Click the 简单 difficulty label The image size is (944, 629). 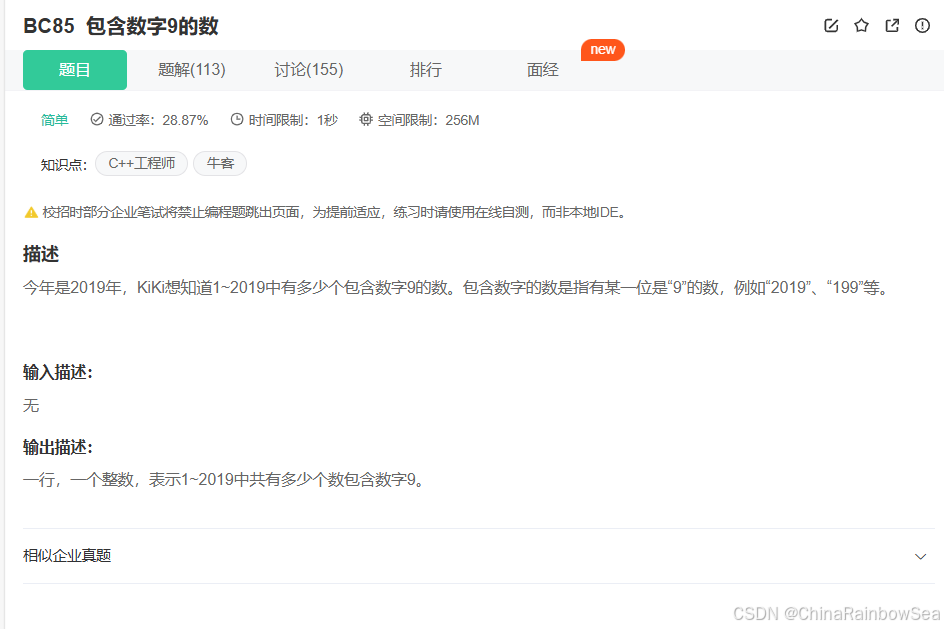click(55, 120)
